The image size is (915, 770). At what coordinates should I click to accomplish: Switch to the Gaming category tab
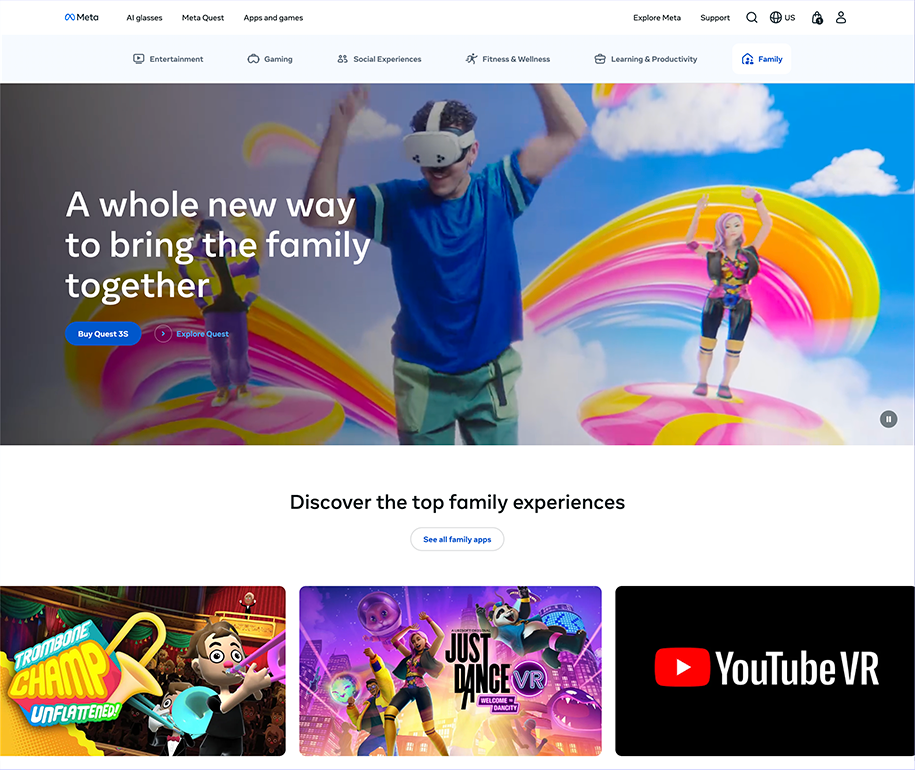coord(270,59)
